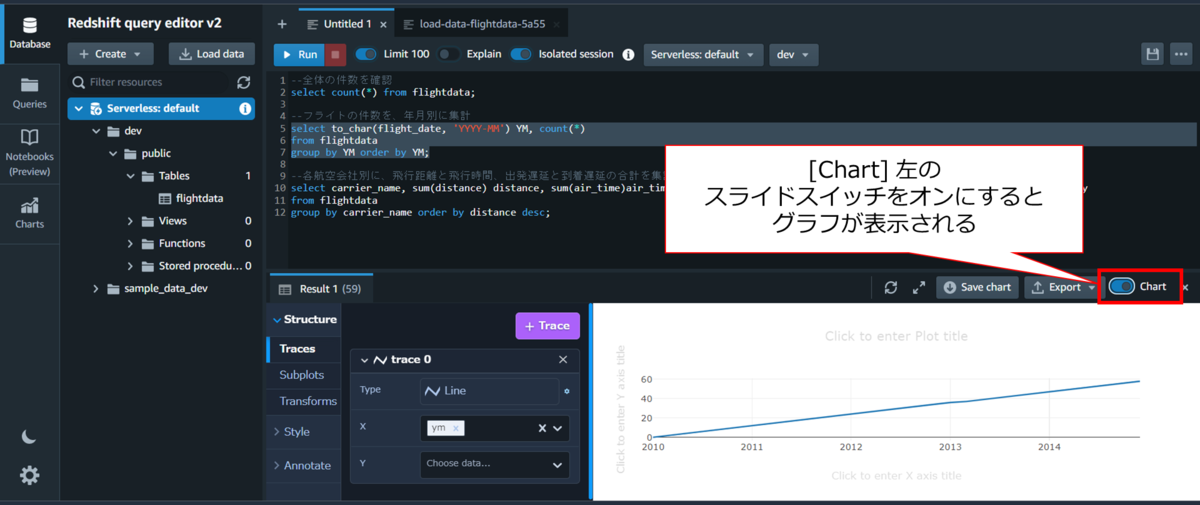Turn off the Chart switch
This screenshot has height=505, width=1200.
[x=1122, y=287]
